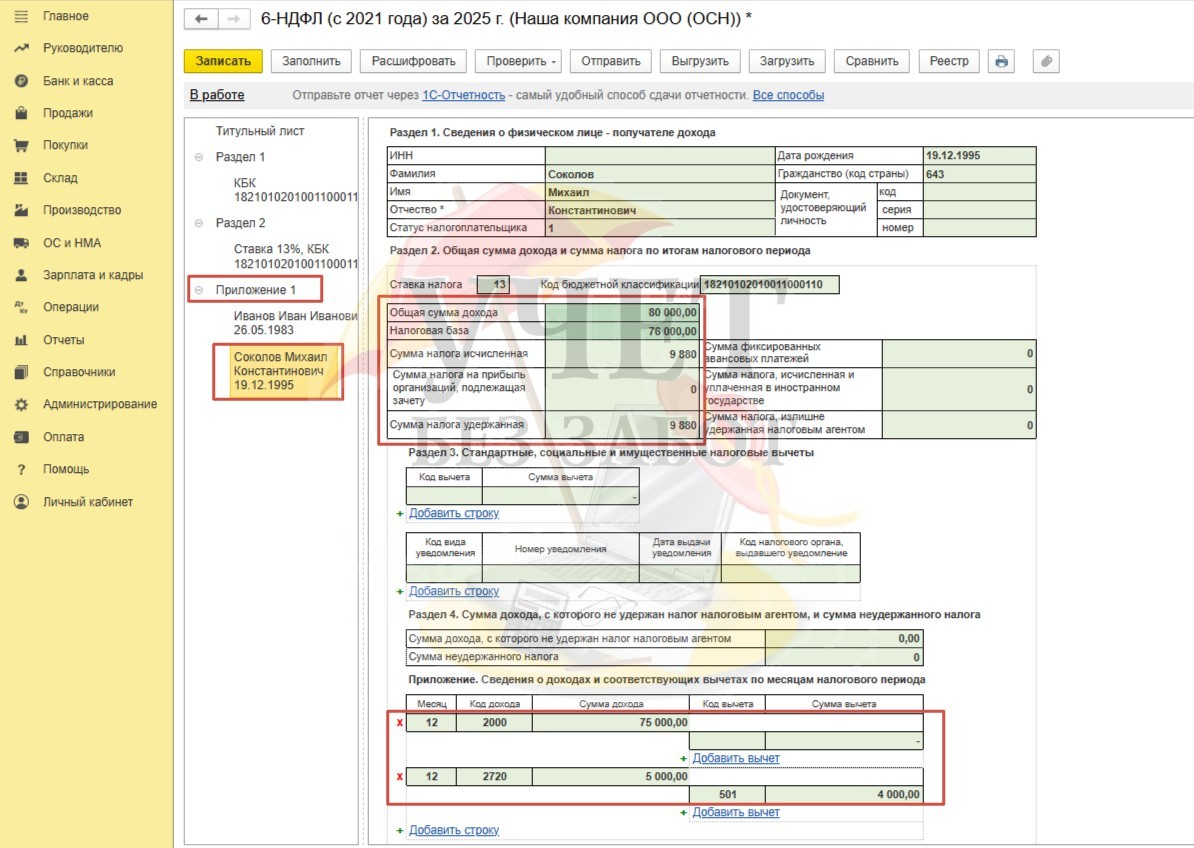This screenshot has height=848, width=1194.
Task: Click the print icon in toolbar
Action: pos(1001,61)
